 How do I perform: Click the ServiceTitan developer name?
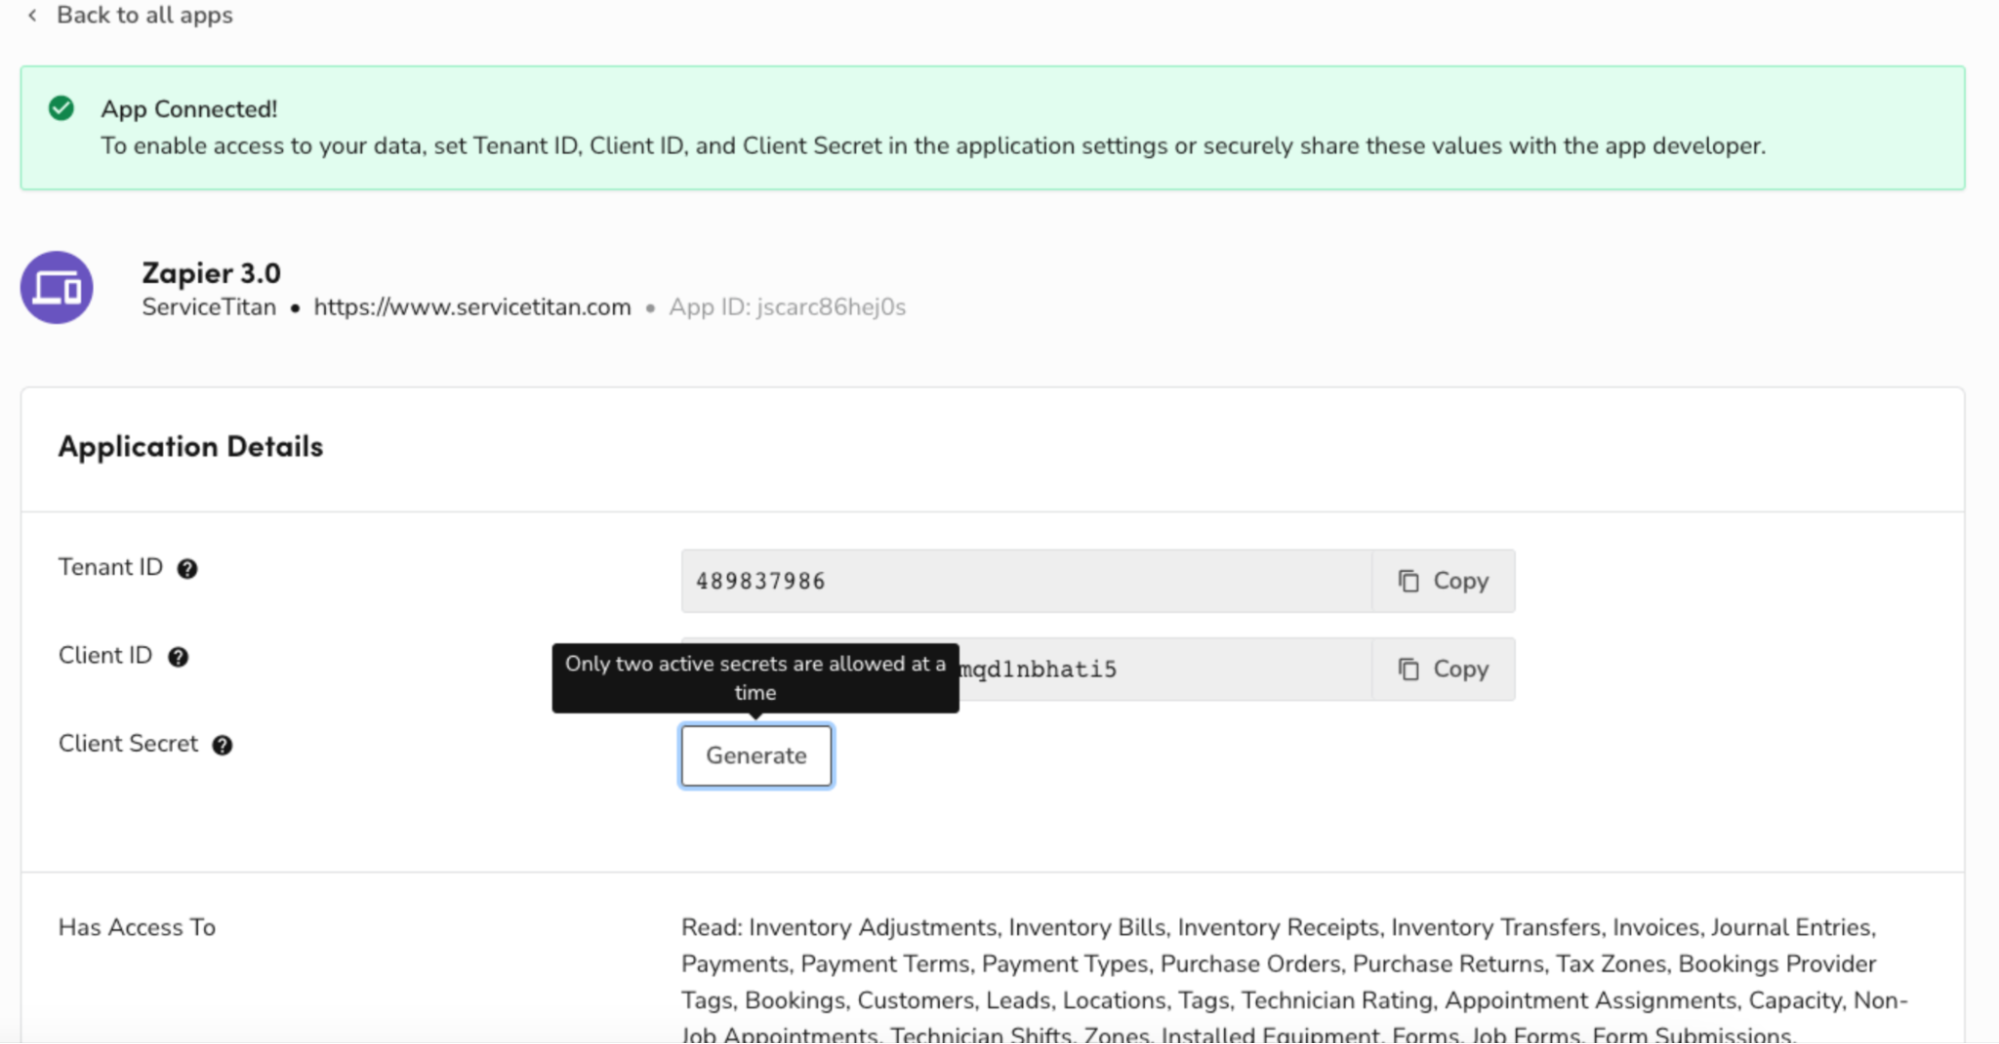click(x=208, y=307)
